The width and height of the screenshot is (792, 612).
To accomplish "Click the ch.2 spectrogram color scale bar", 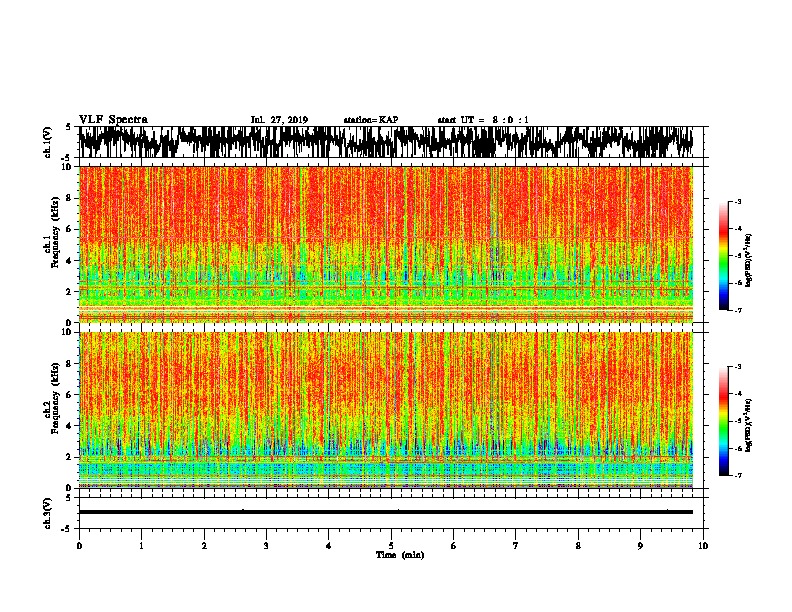I will pos(723,421).
